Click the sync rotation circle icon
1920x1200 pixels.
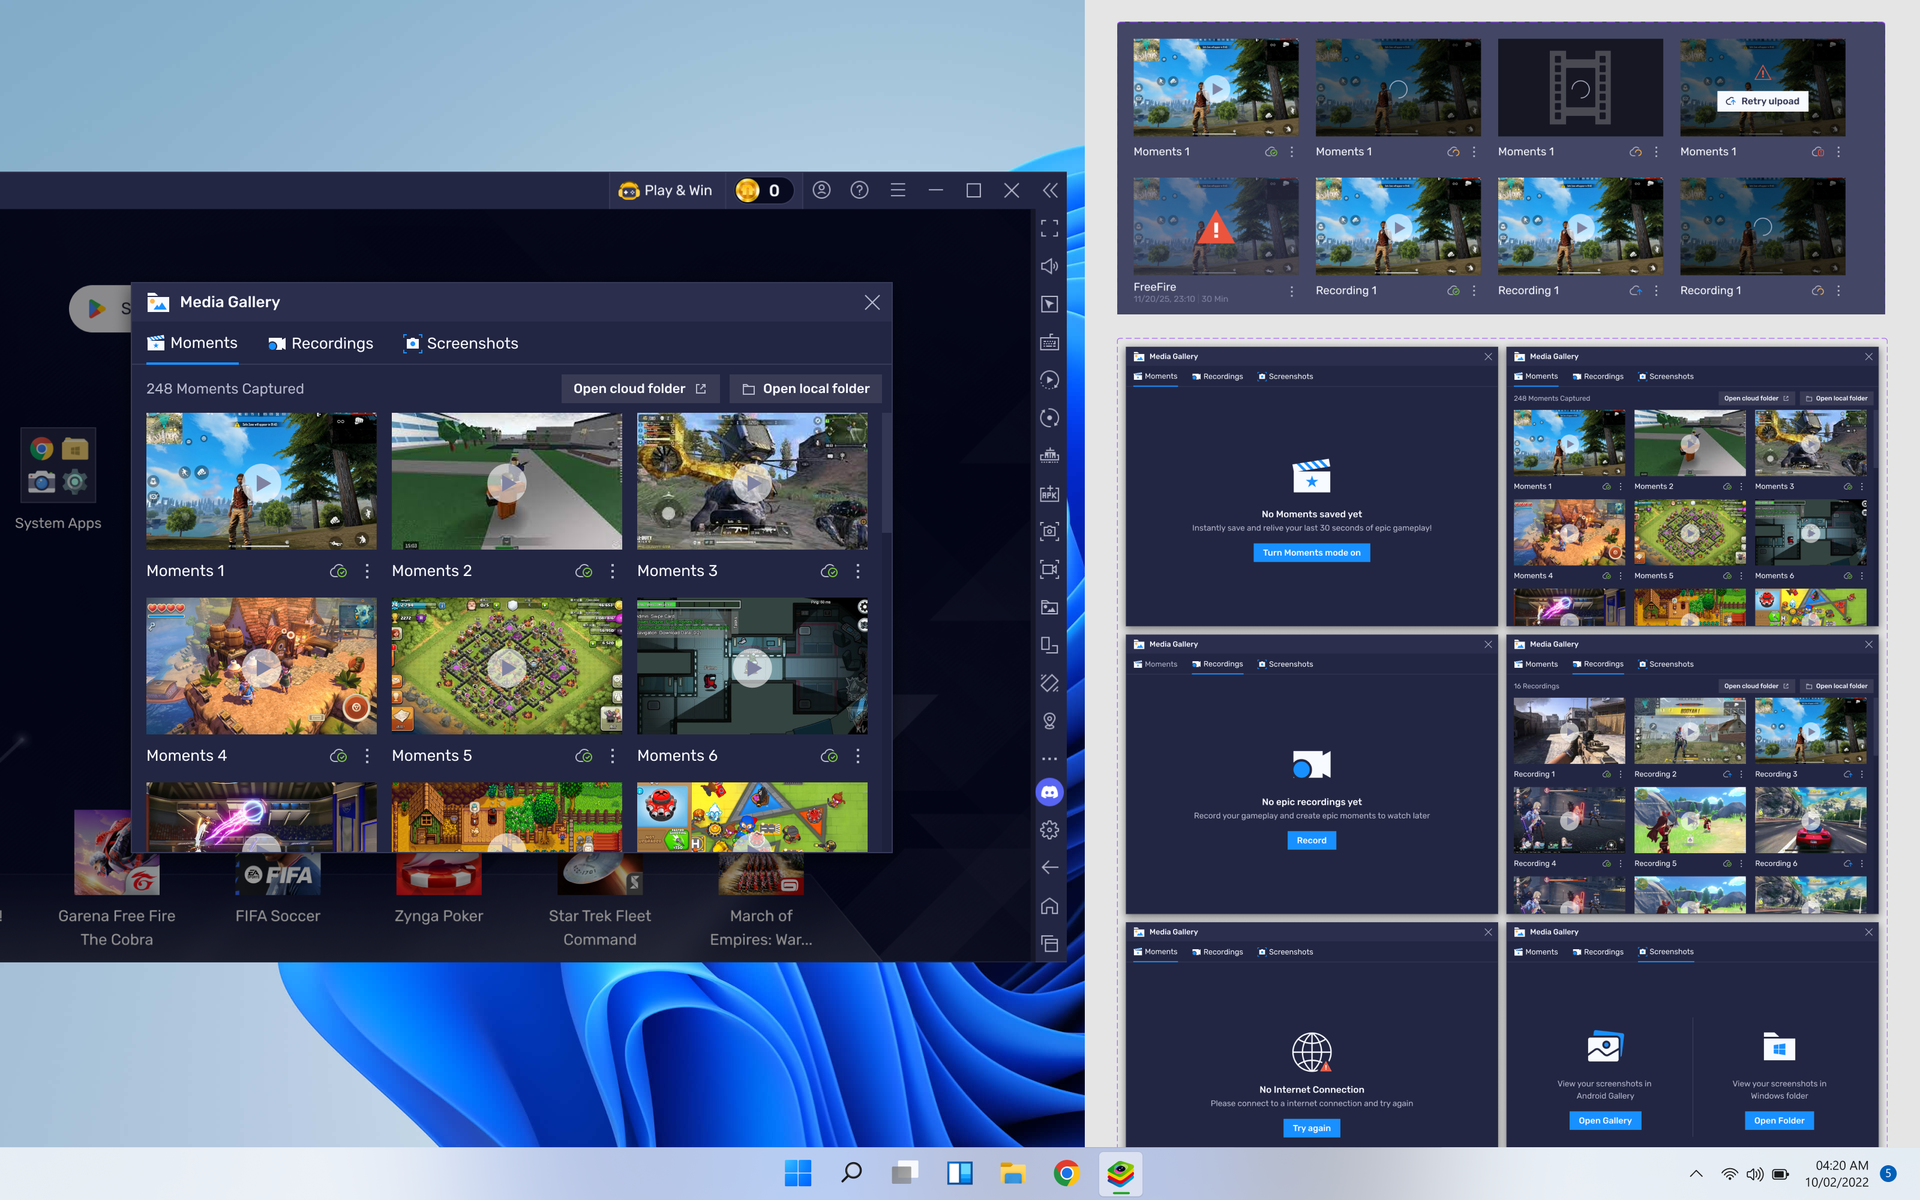1049,418
